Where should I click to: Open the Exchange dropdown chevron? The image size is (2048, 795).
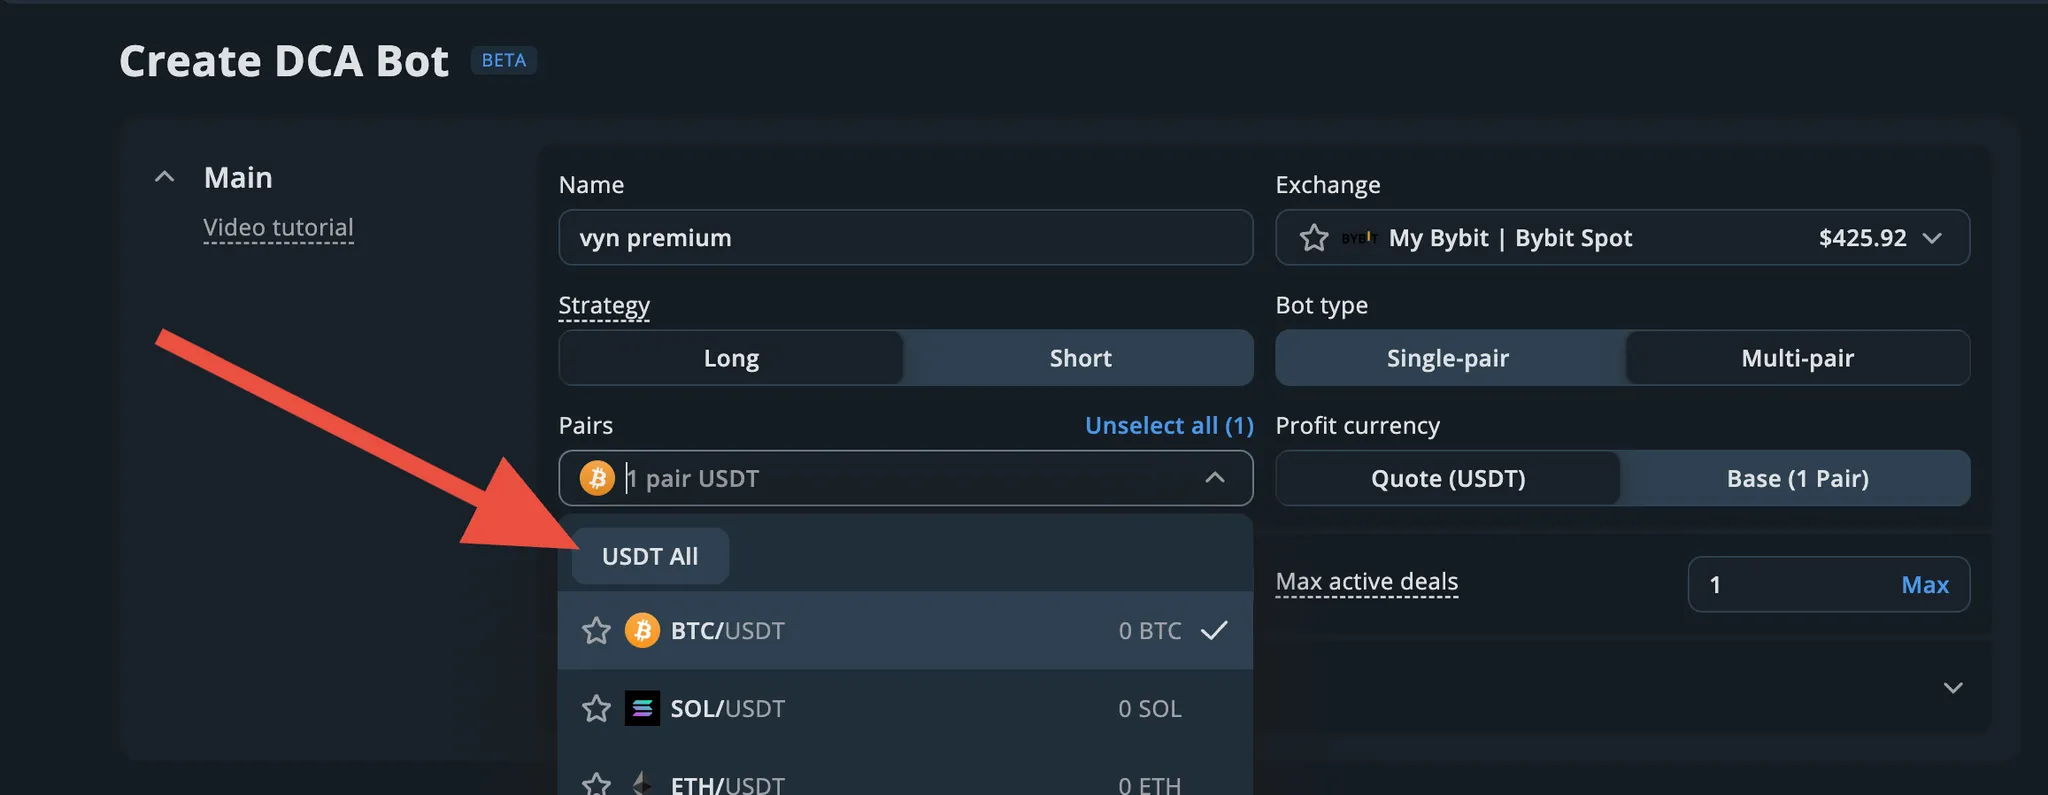(1932, 238)
